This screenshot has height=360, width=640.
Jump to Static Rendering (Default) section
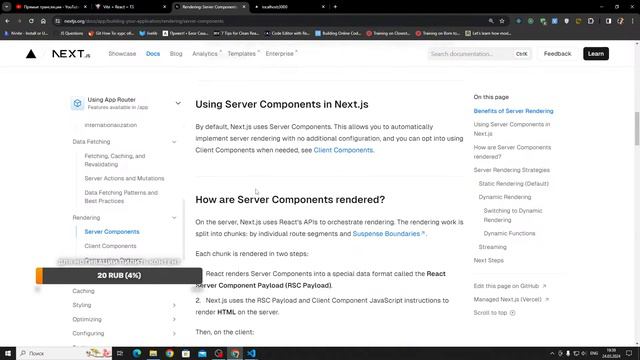(x=513, y=184)
